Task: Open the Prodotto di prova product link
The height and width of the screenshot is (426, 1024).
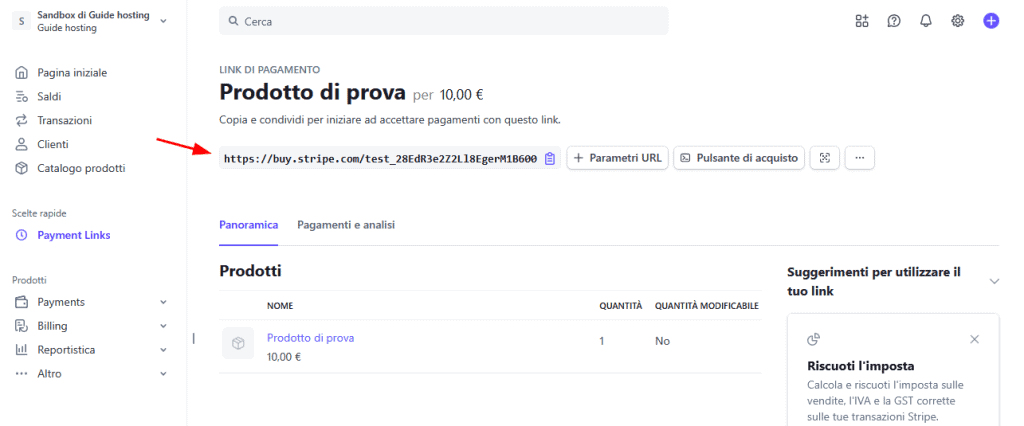Action: (x=311, y=338)
